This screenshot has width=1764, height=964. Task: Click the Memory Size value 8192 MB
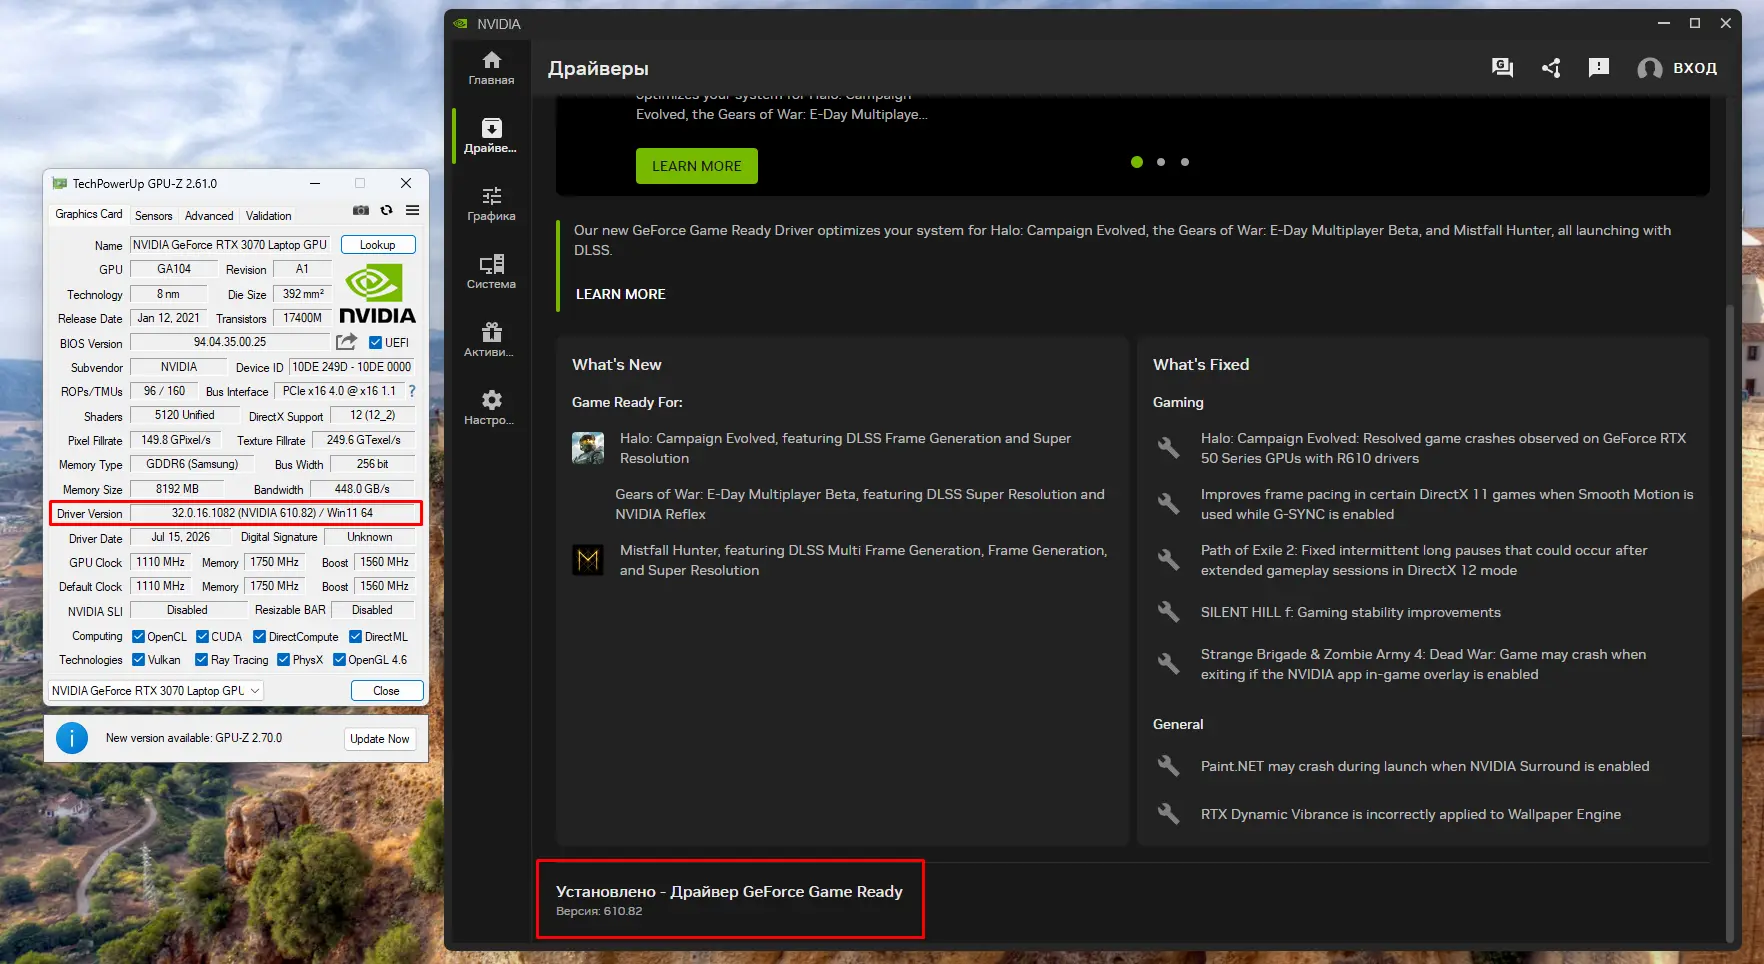coord(177,489)
